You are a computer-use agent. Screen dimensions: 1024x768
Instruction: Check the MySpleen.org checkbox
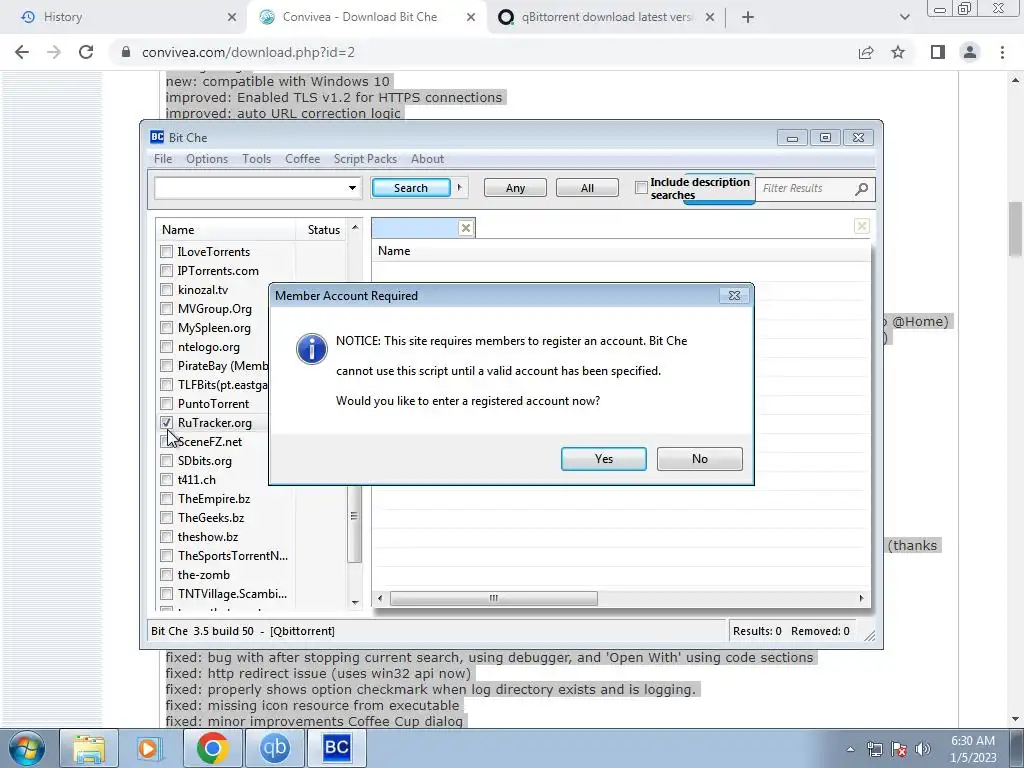(x=167, y=327)
